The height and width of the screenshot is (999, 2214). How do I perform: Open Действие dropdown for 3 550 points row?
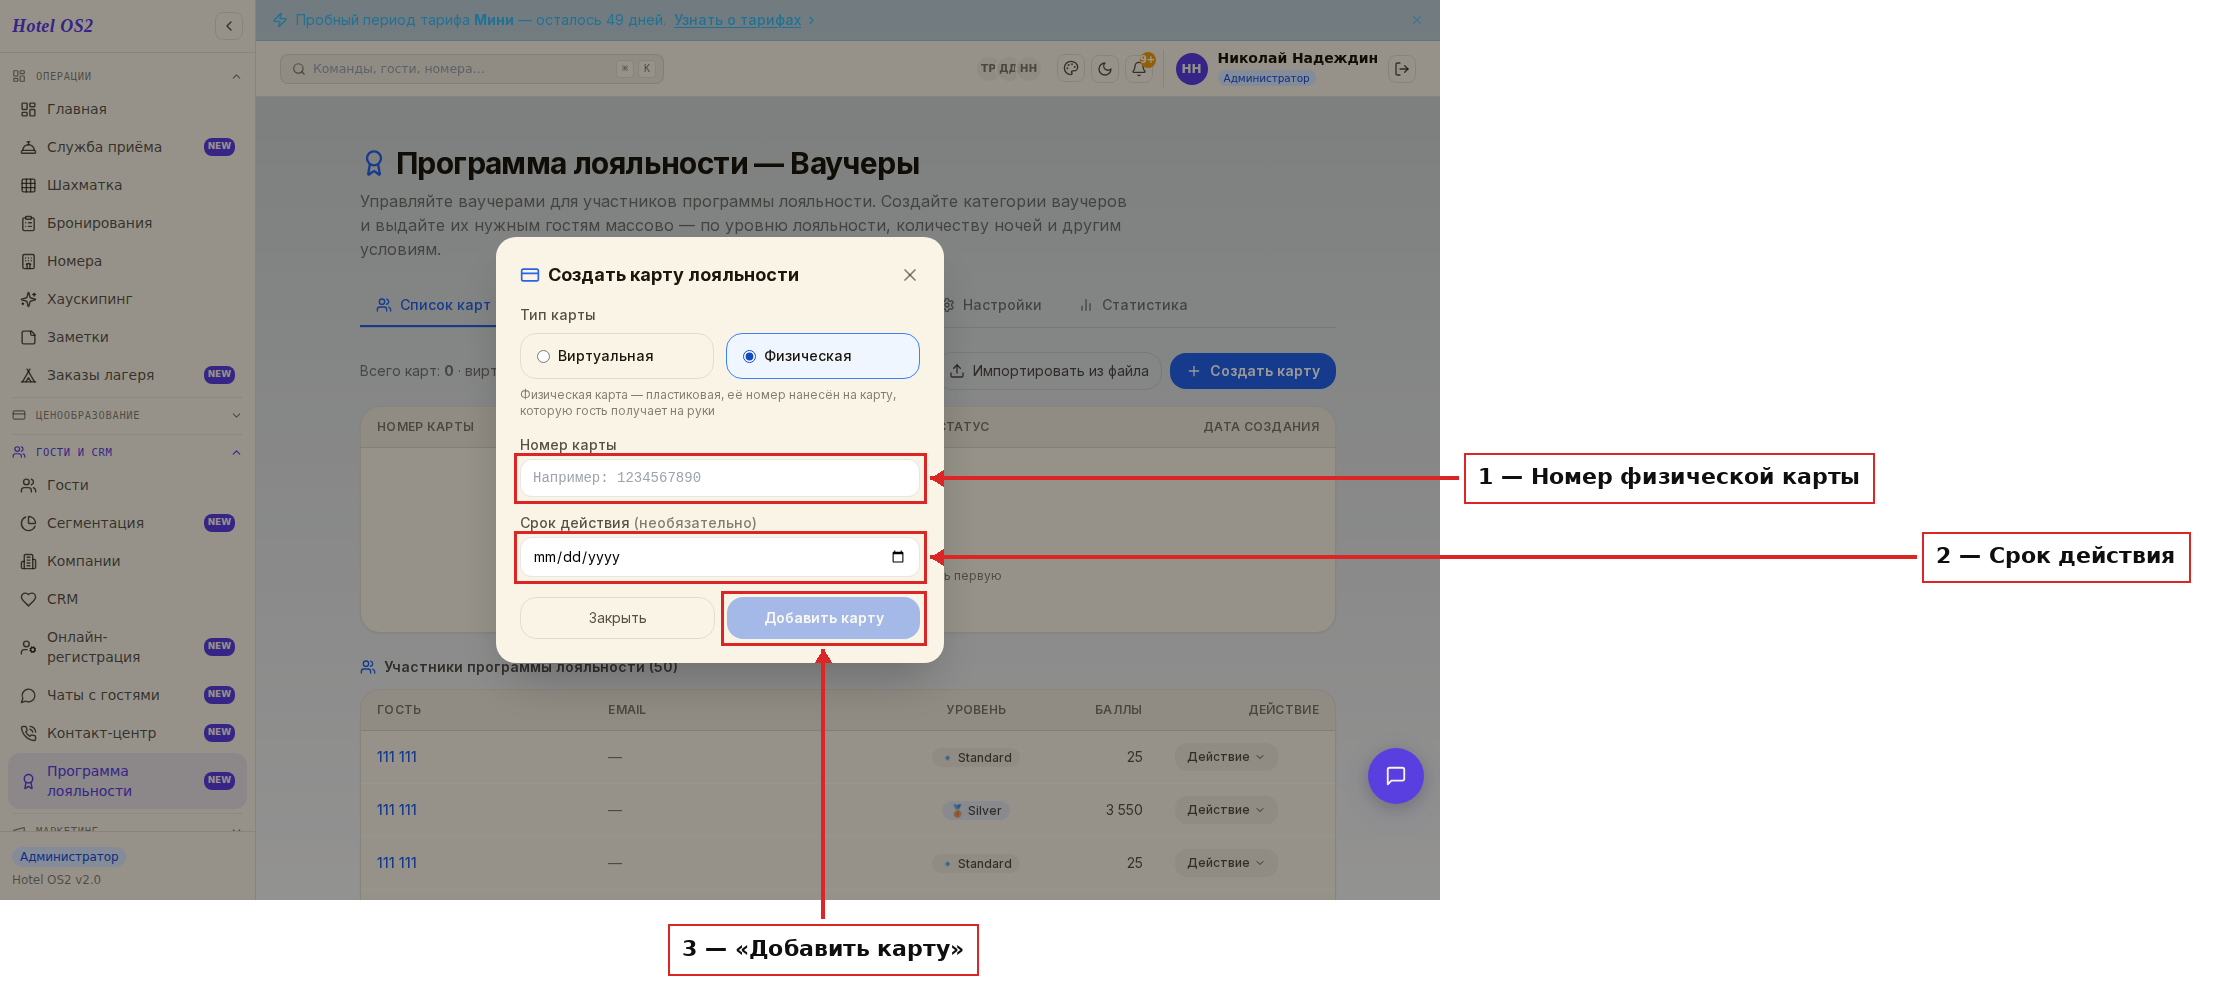[1226, 810]
